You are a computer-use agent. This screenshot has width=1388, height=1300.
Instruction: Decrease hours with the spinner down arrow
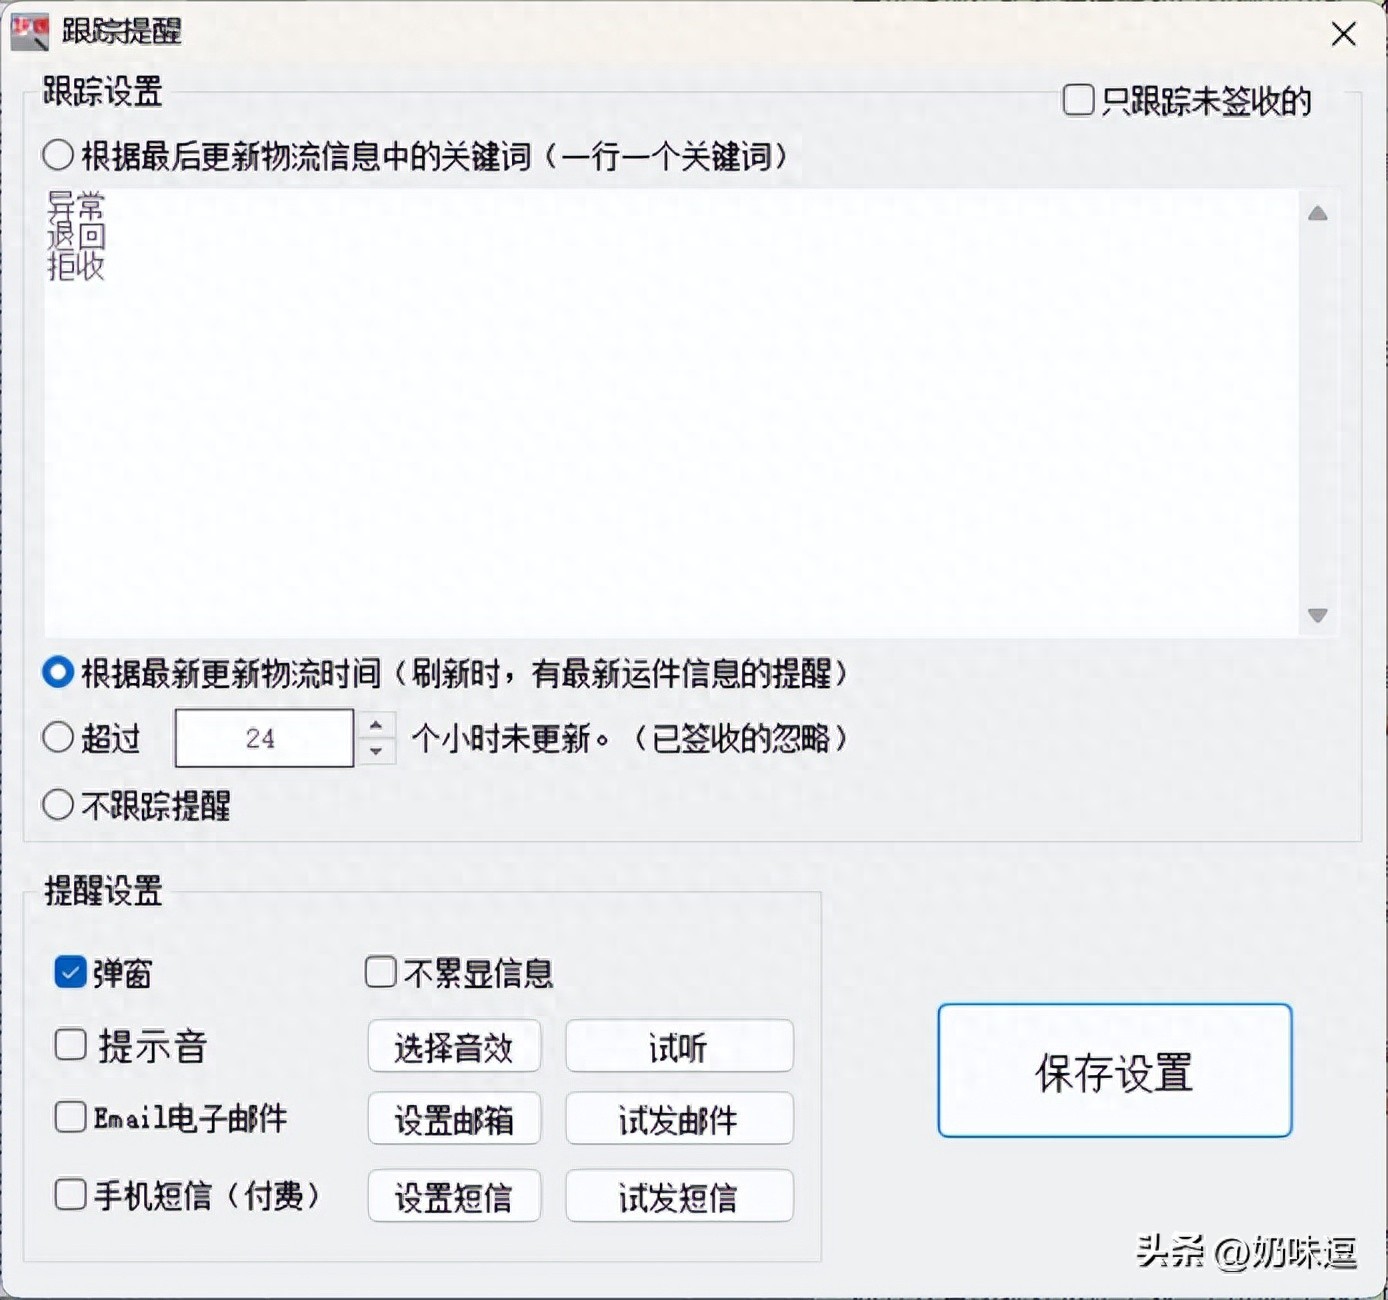coord(376,751)
